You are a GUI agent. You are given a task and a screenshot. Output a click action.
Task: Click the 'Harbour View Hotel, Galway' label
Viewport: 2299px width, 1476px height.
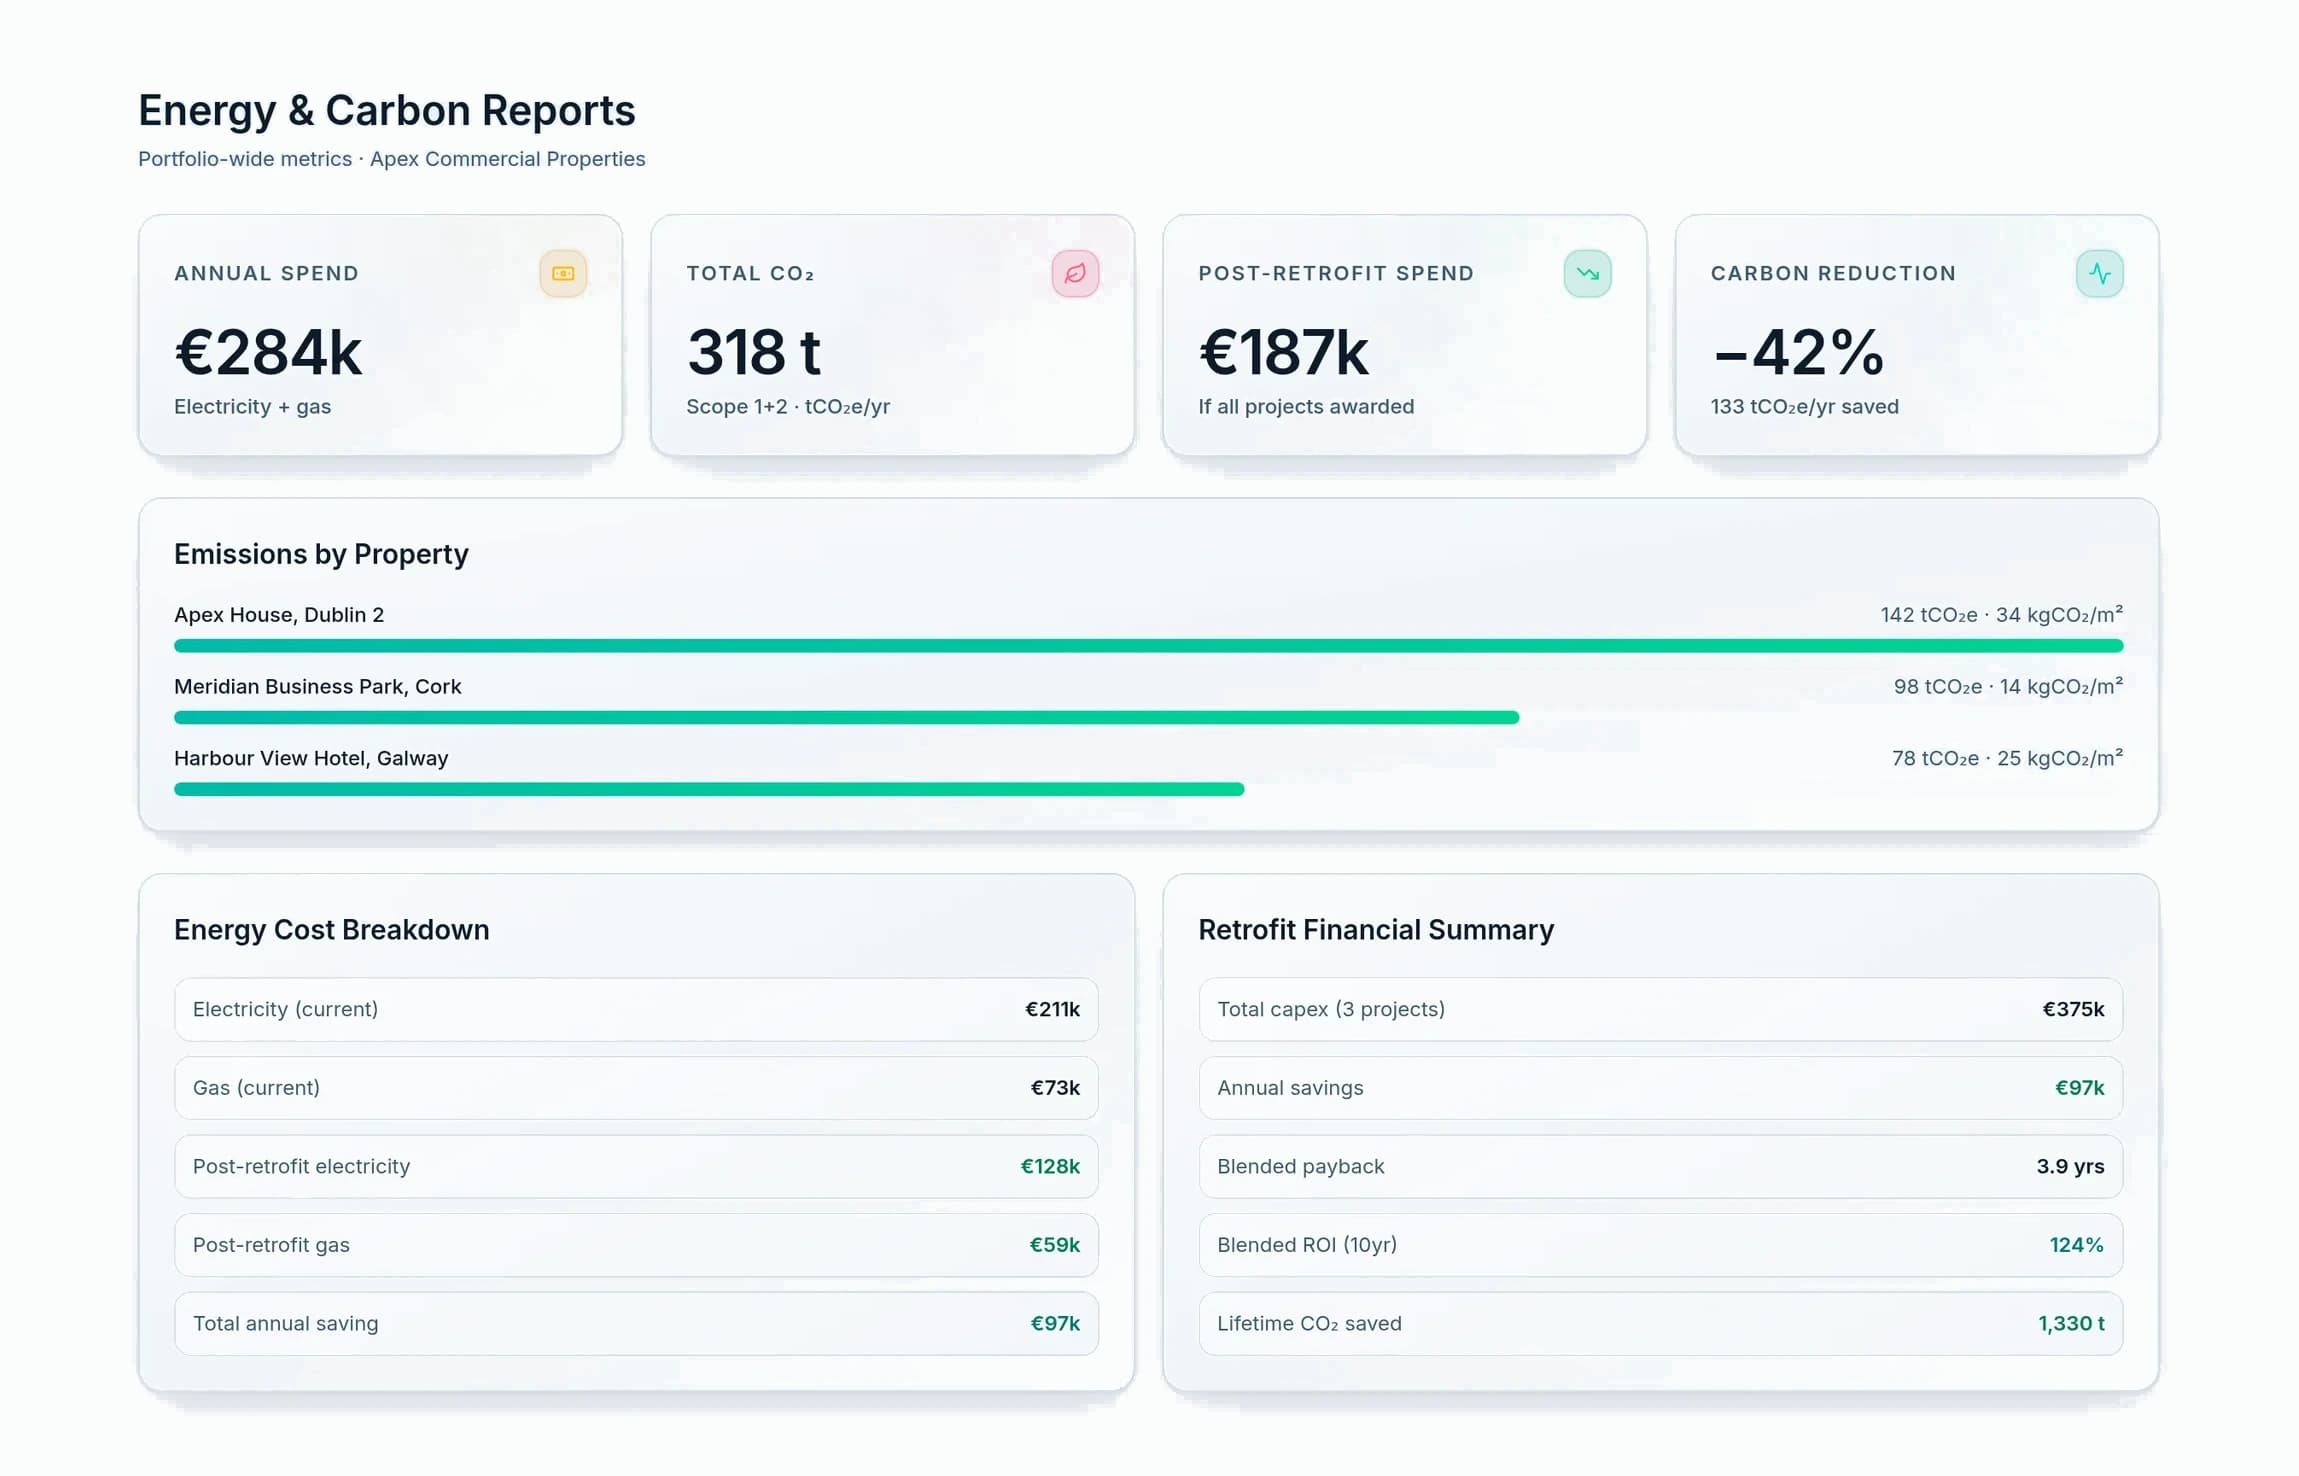tap(311, 759)
